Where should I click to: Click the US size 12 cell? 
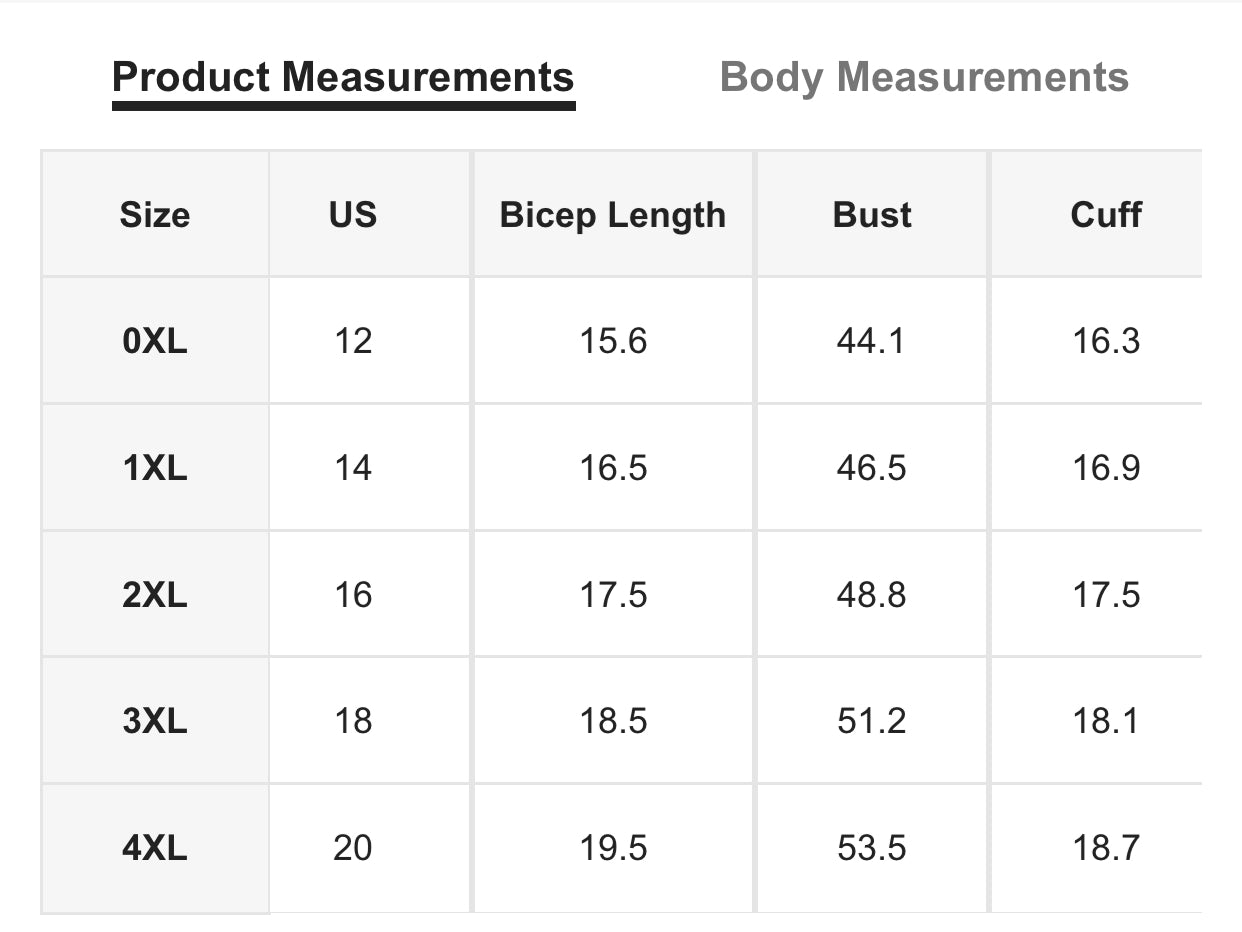point(353,342)
